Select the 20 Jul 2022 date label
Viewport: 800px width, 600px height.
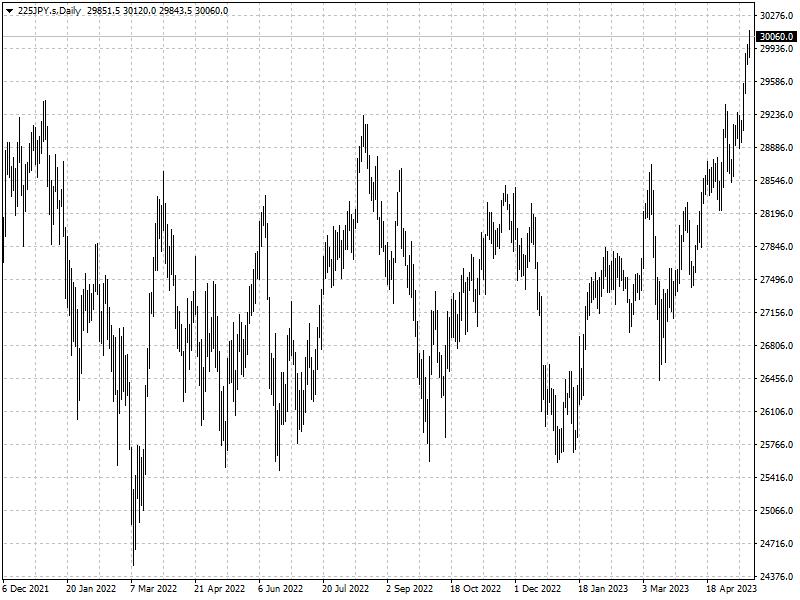pyautogui.click(x=345, y=589)
